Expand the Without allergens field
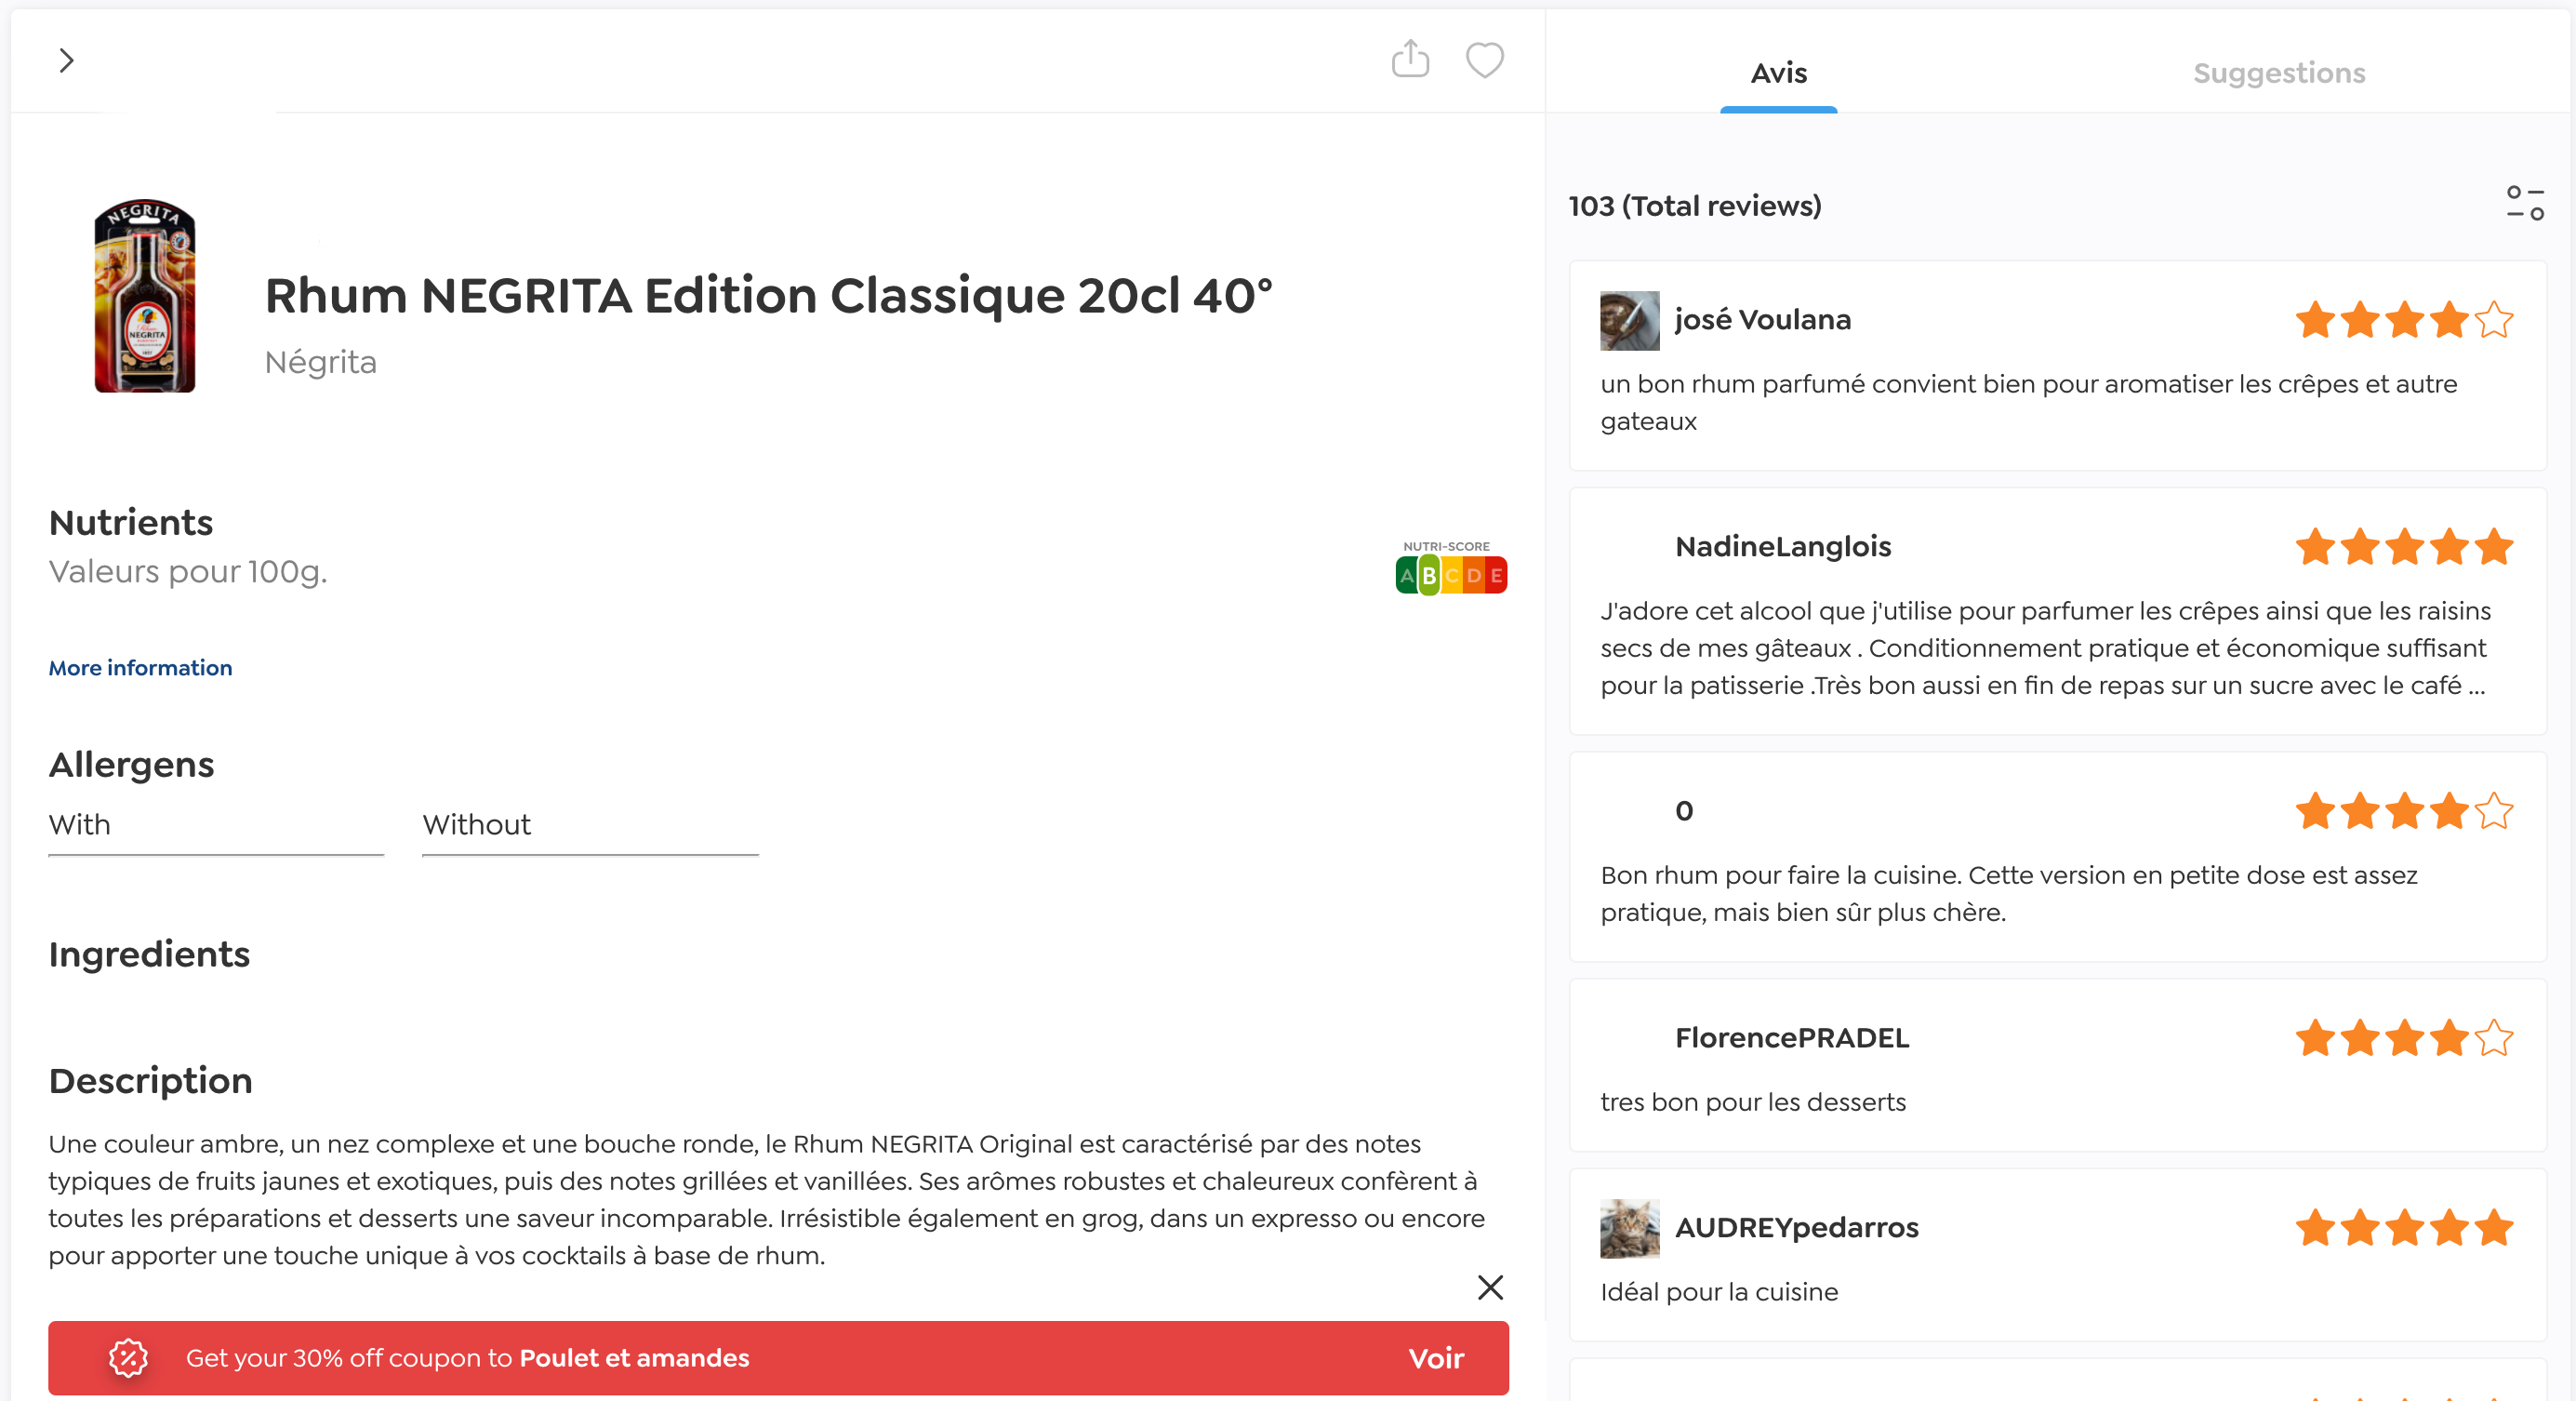This screenshot has width=2576, height=1401. coord(590,826)
